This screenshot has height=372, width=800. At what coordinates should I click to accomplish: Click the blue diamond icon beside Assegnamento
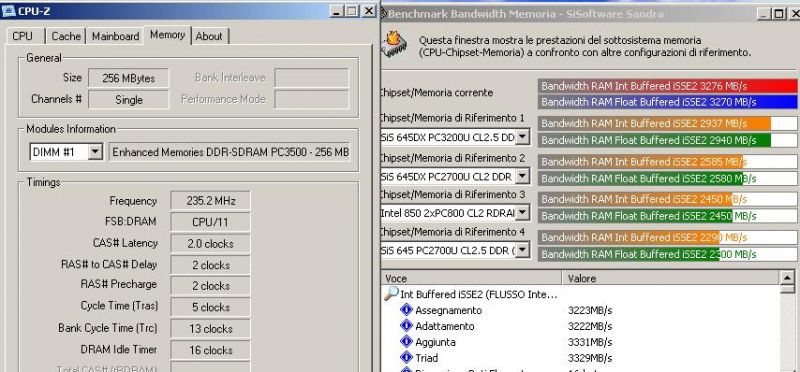[x=406, y=310]
